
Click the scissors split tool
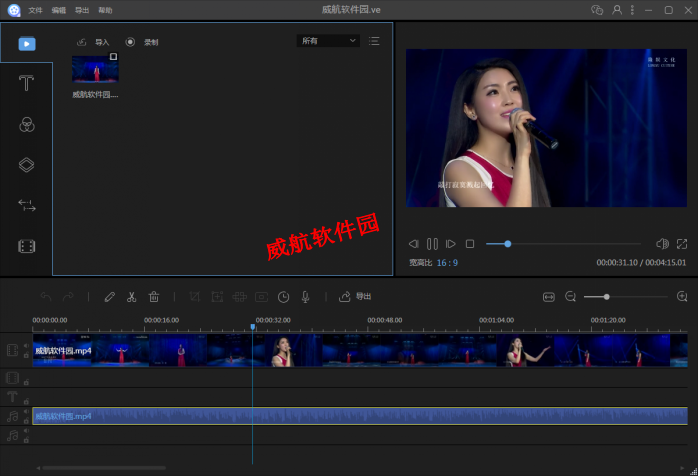[131, 297]
